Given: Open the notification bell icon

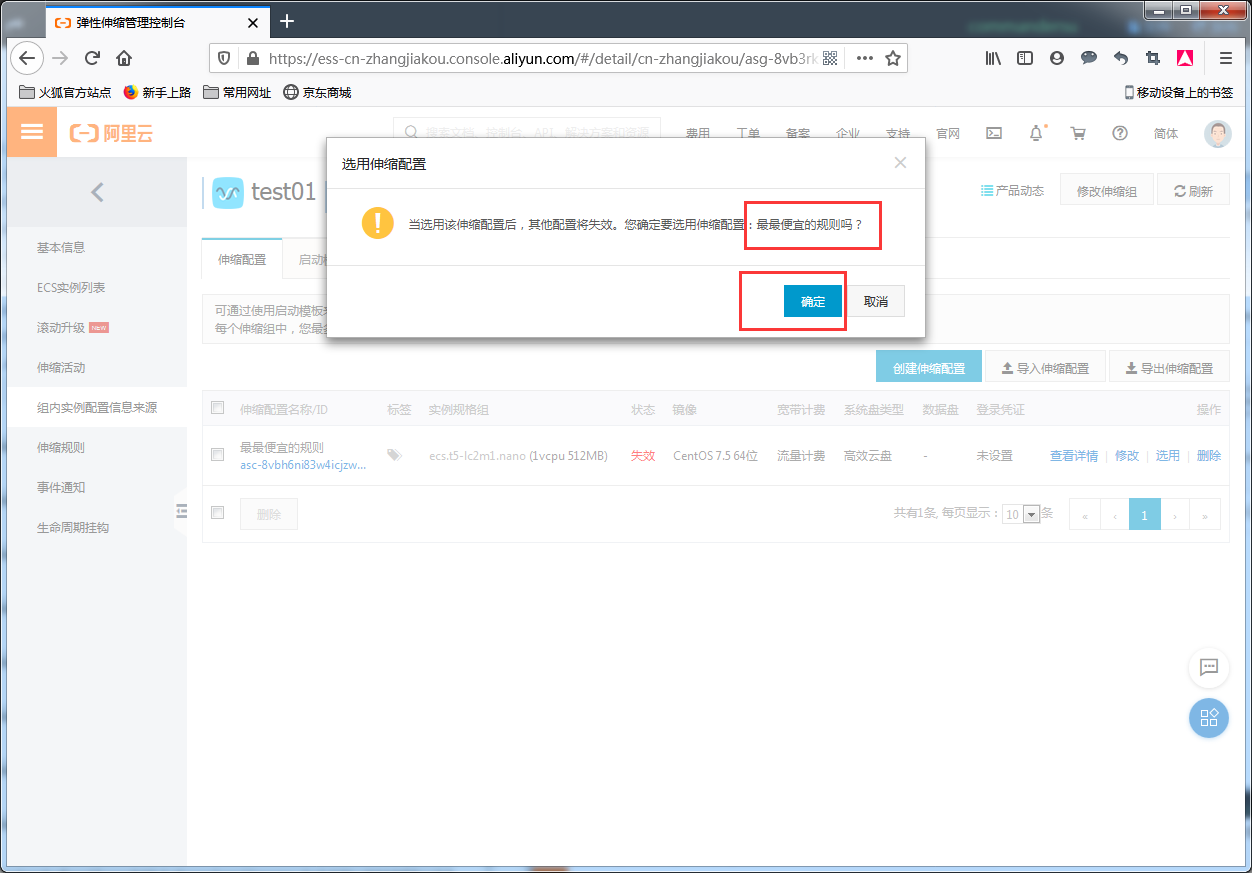Looking at the screenshot, I should pyautogui.click(x=1036, y=133).
